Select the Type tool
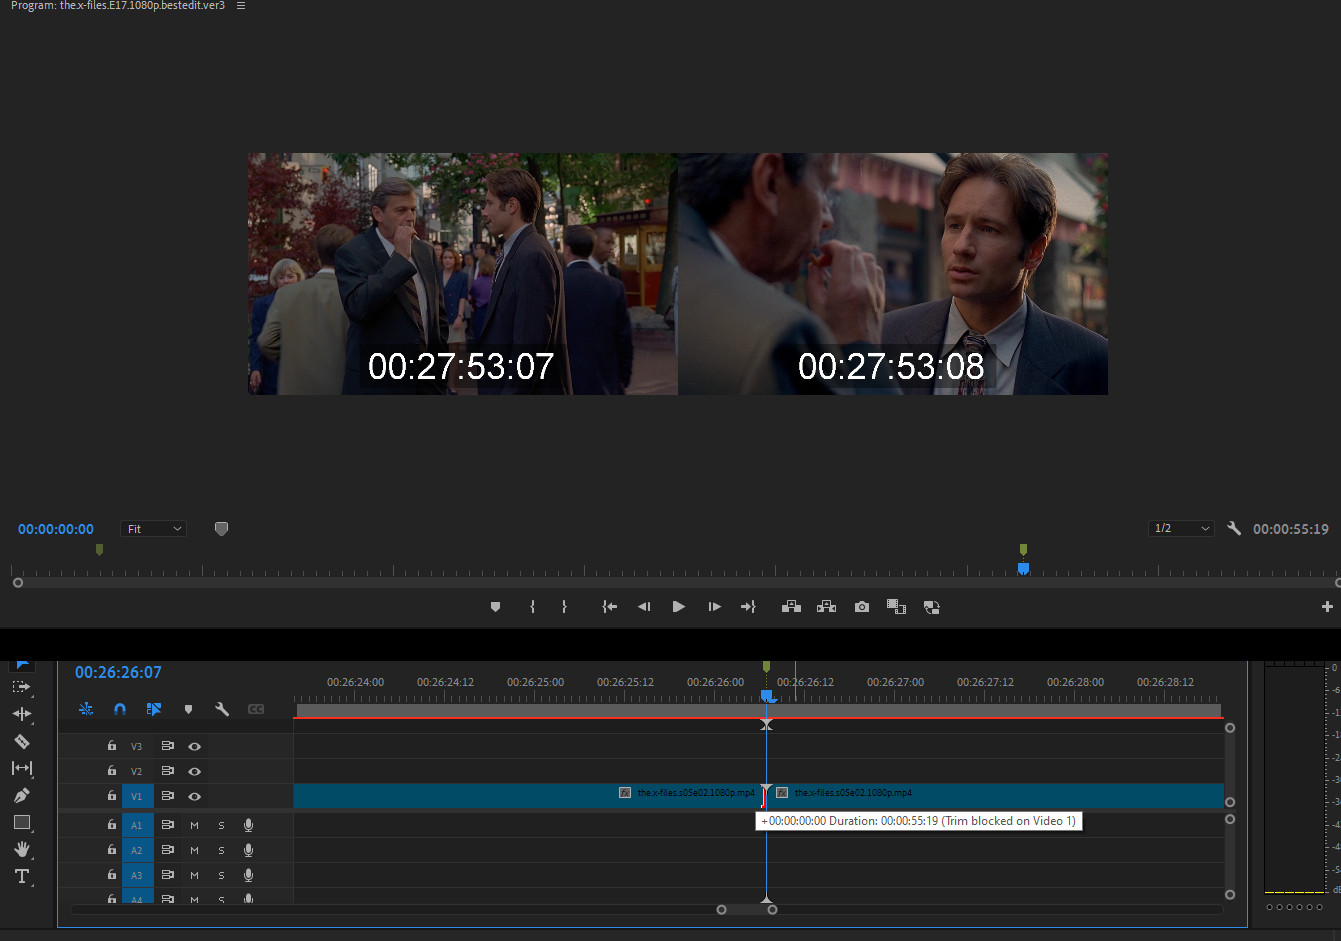 coord(21,876)
